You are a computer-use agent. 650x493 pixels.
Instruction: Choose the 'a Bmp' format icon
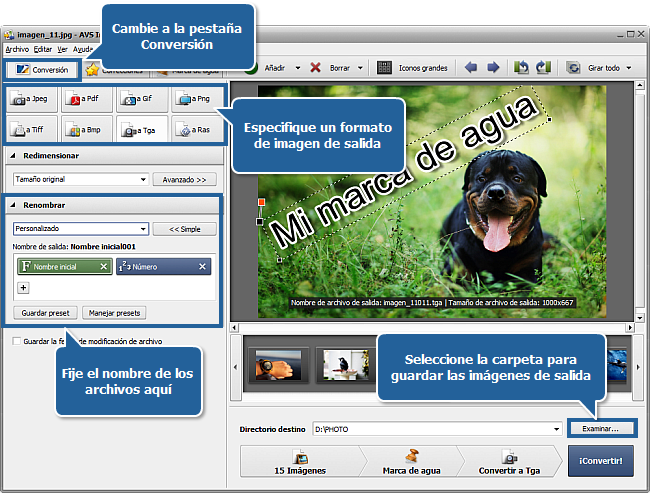tap(86, 129)
